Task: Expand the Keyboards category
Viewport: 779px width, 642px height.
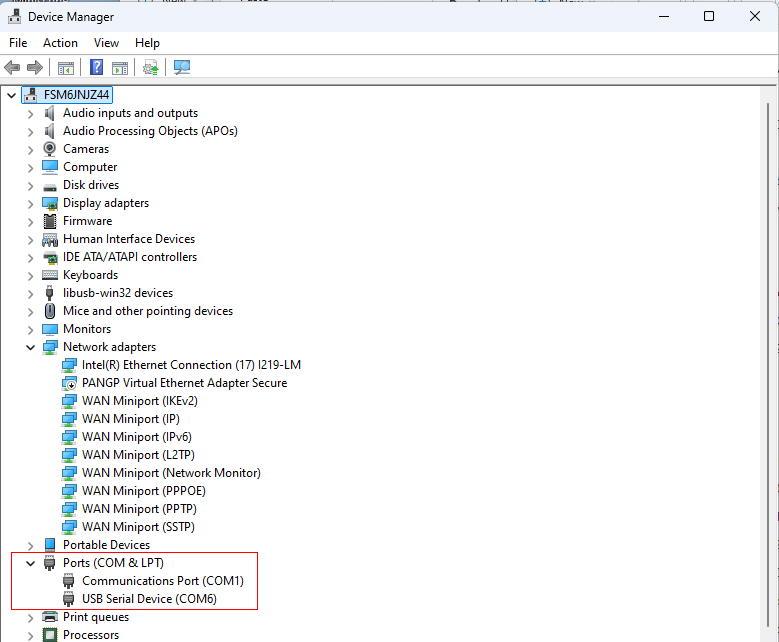Action: pos(30,275)
